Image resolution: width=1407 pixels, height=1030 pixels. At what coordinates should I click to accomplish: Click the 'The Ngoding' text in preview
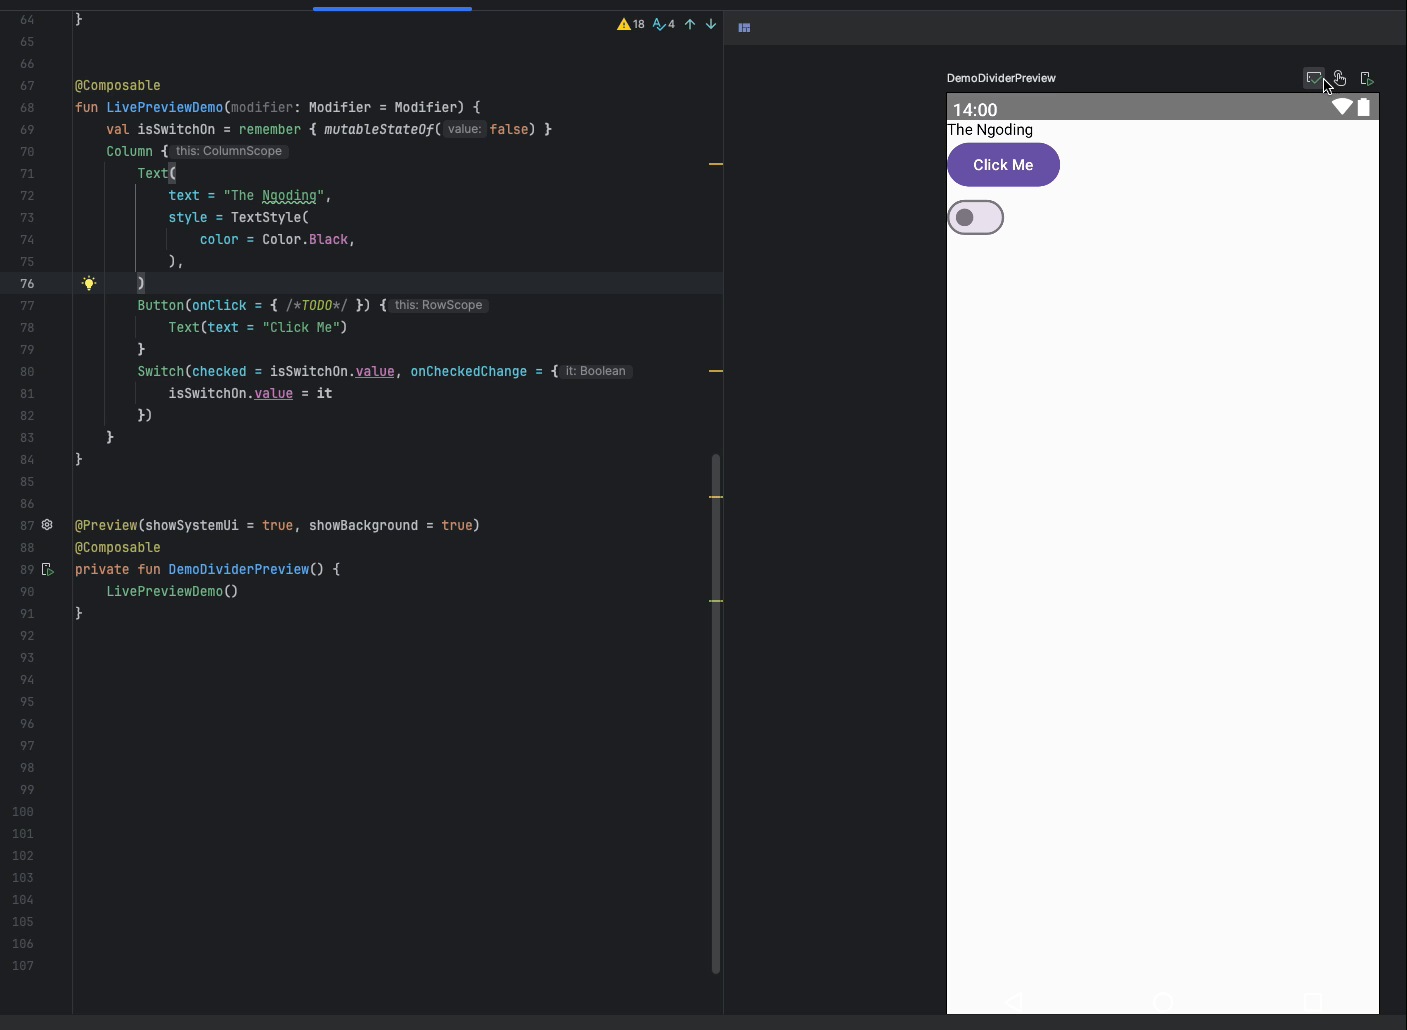pyautogui.click(x=990, y=130)
